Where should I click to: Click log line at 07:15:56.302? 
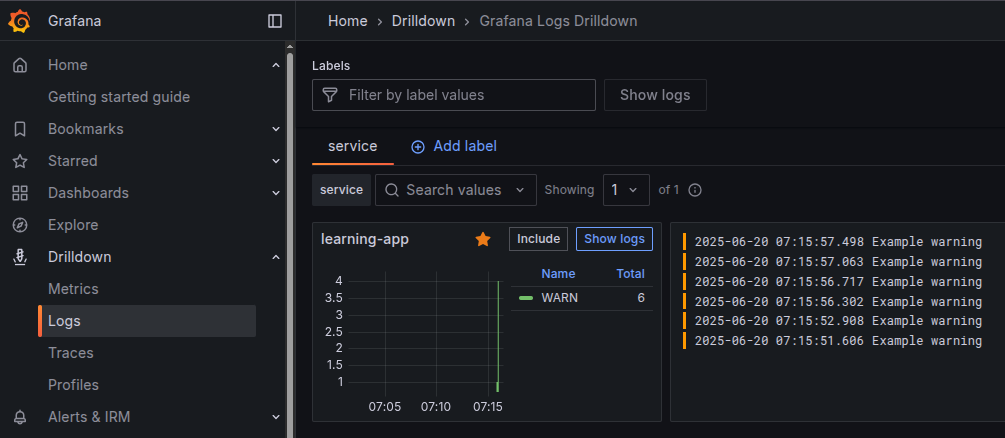[838, 301]
